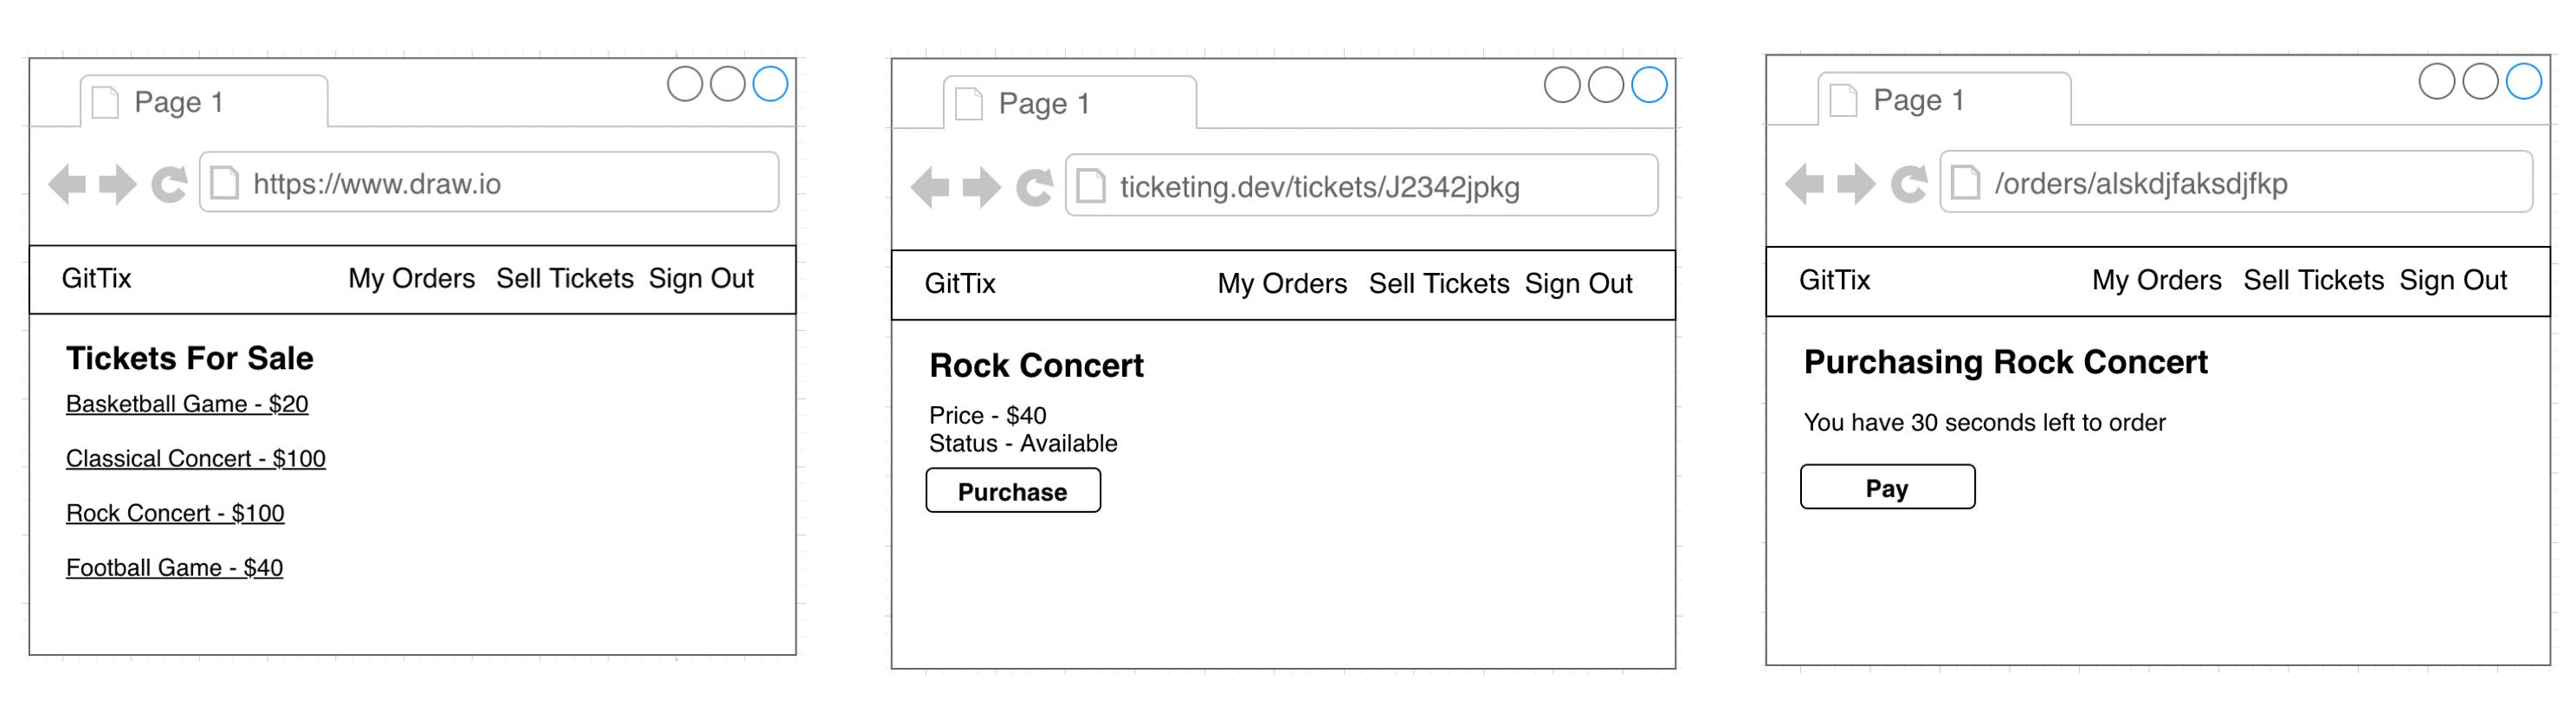
Task: Click reload icon in draw.io browser mockup
Action: (169, 184)
